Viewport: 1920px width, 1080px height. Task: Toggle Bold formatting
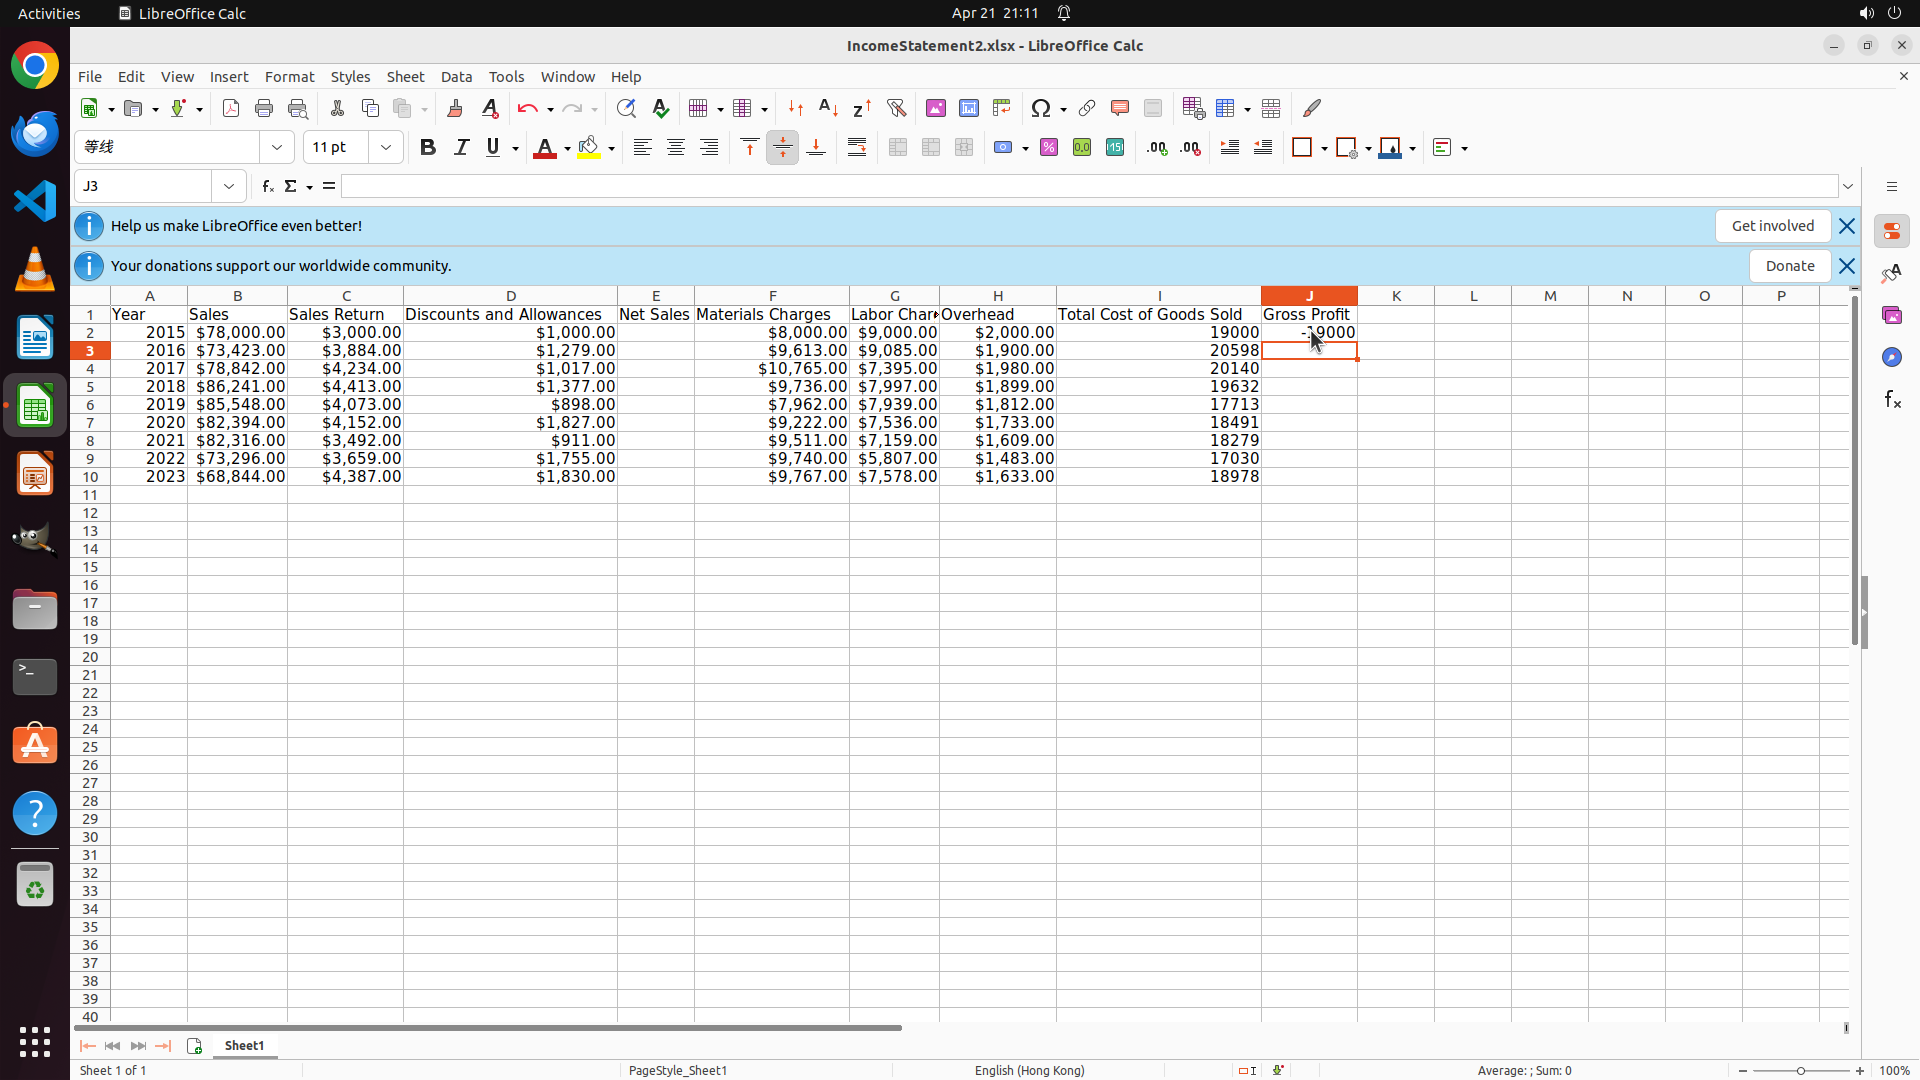[428, 147]
